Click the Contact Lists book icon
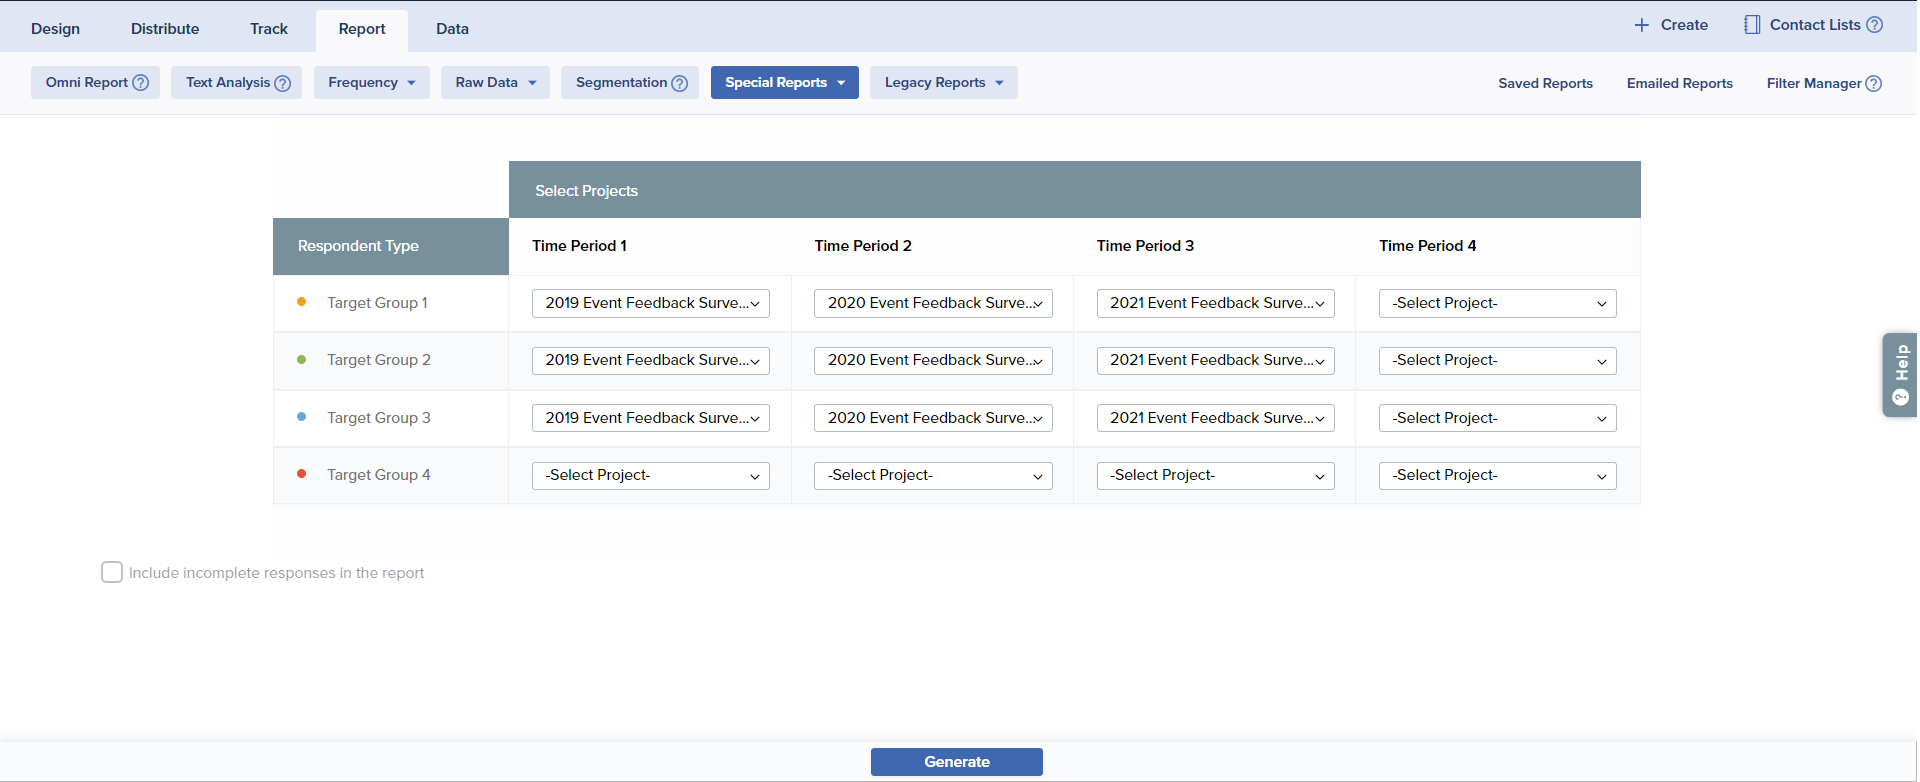This screenshot has width=1920, height=782. point(1752,25)
